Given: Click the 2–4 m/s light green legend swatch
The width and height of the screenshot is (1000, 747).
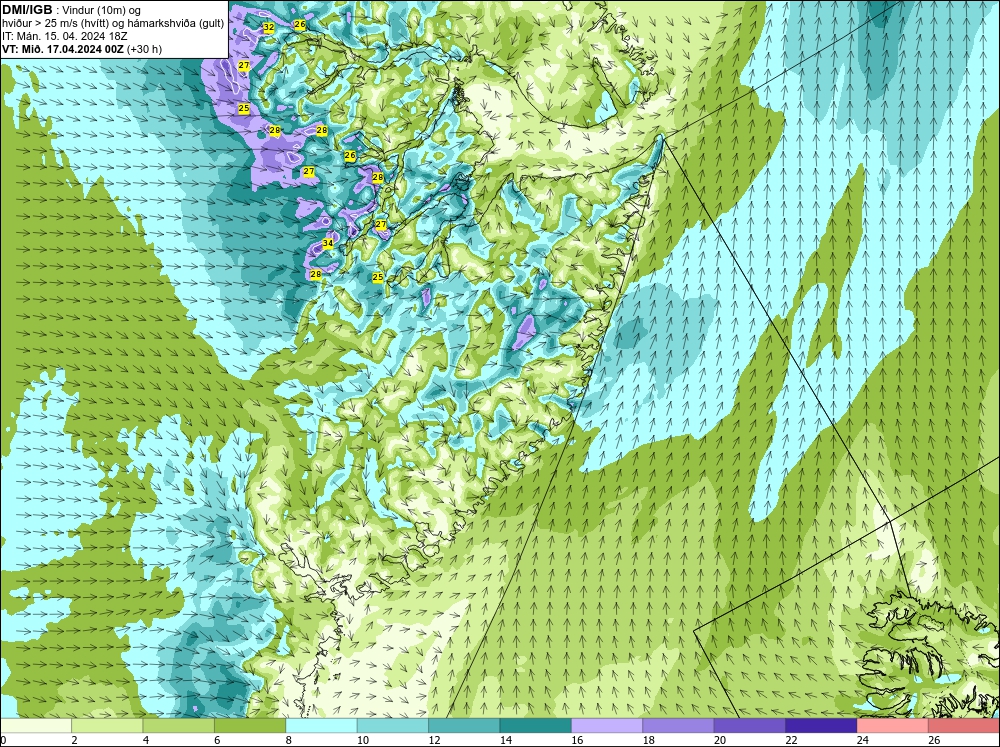Looking at the screenshot, I should click(x=107, y=725).
